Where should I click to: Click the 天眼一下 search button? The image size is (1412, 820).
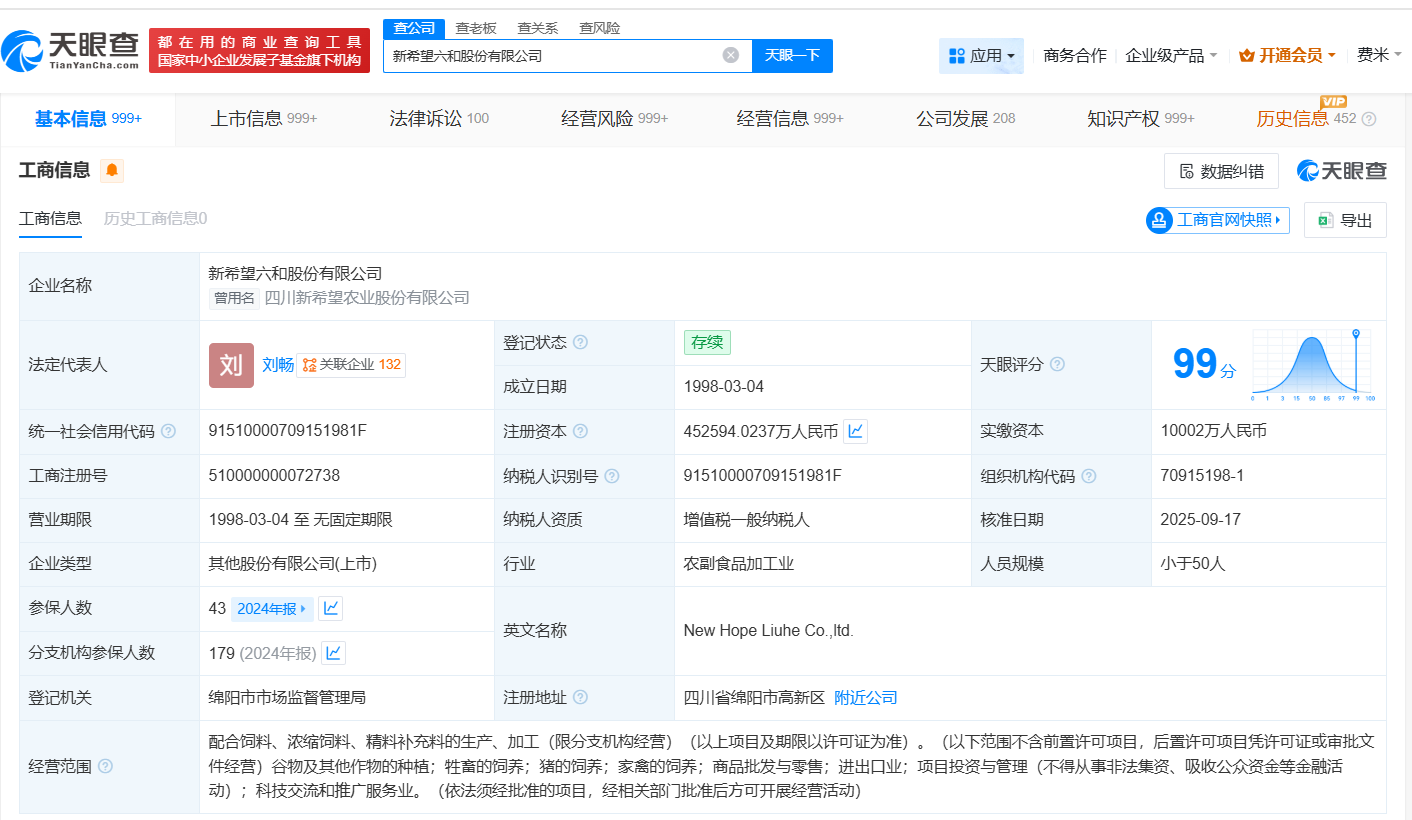[x=792, y=56]
